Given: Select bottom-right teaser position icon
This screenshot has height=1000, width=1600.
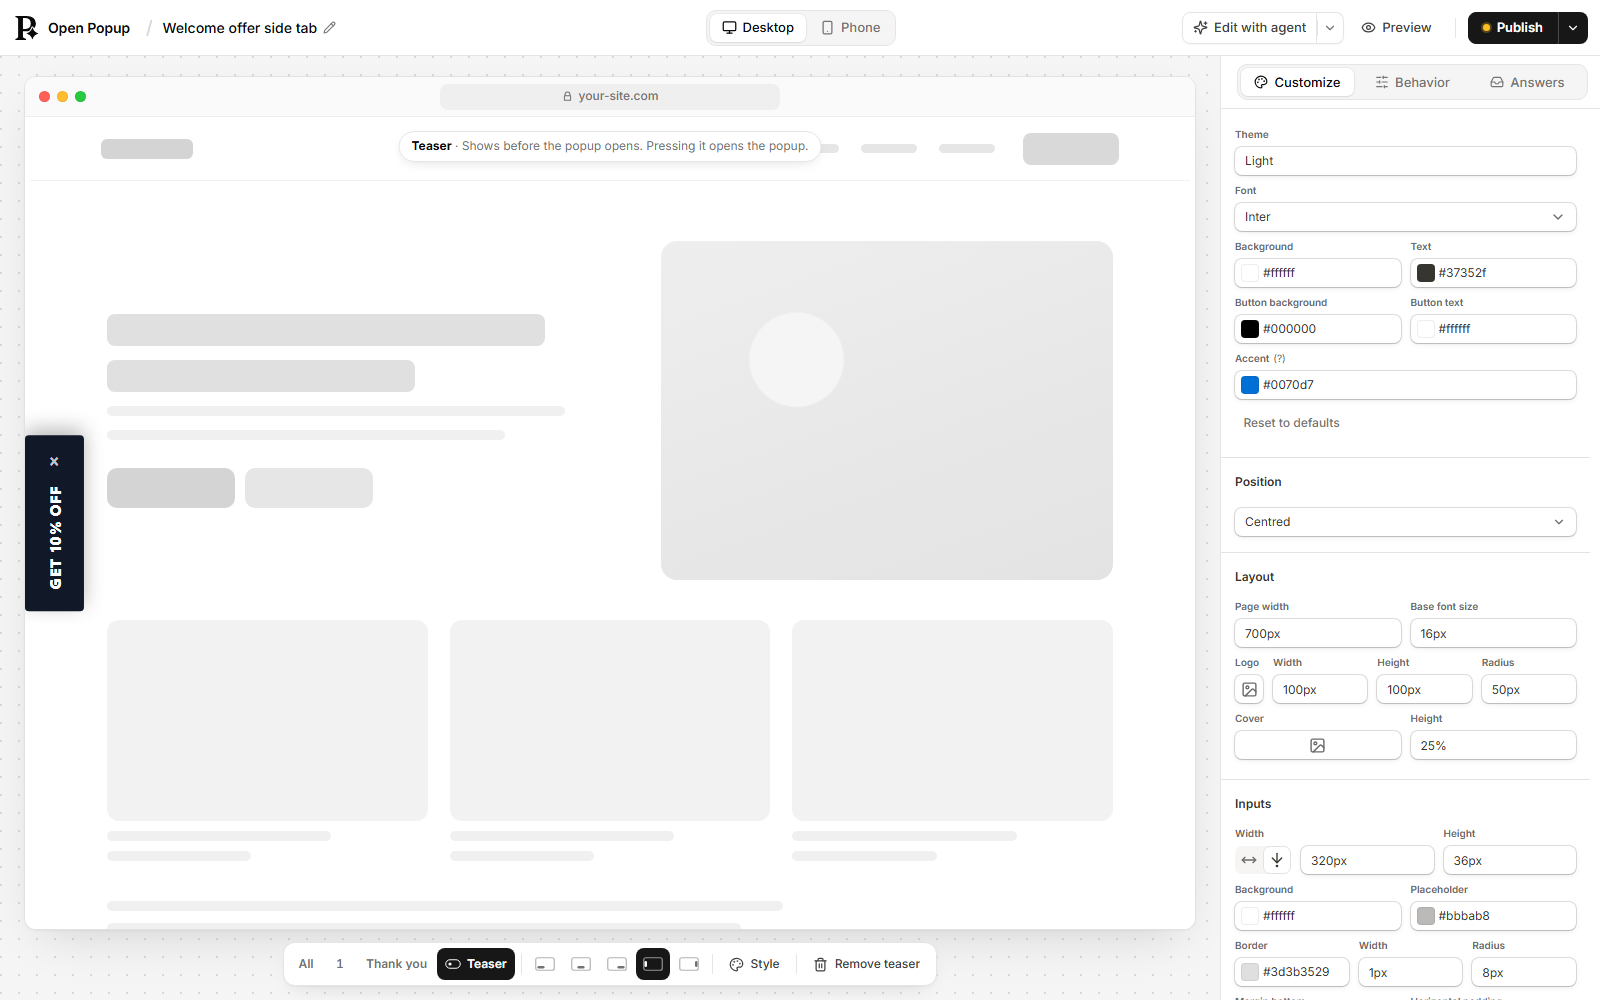Looking at the screenshot, I should [x=617, y=964].
